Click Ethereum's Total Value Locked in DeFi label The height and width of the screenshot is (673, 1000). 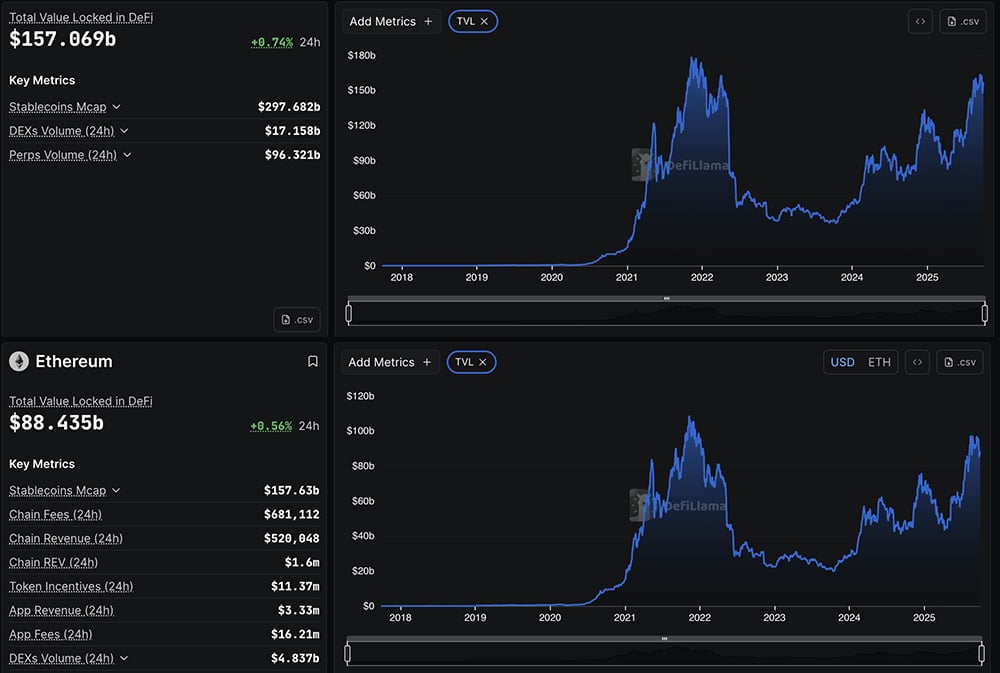80,401
